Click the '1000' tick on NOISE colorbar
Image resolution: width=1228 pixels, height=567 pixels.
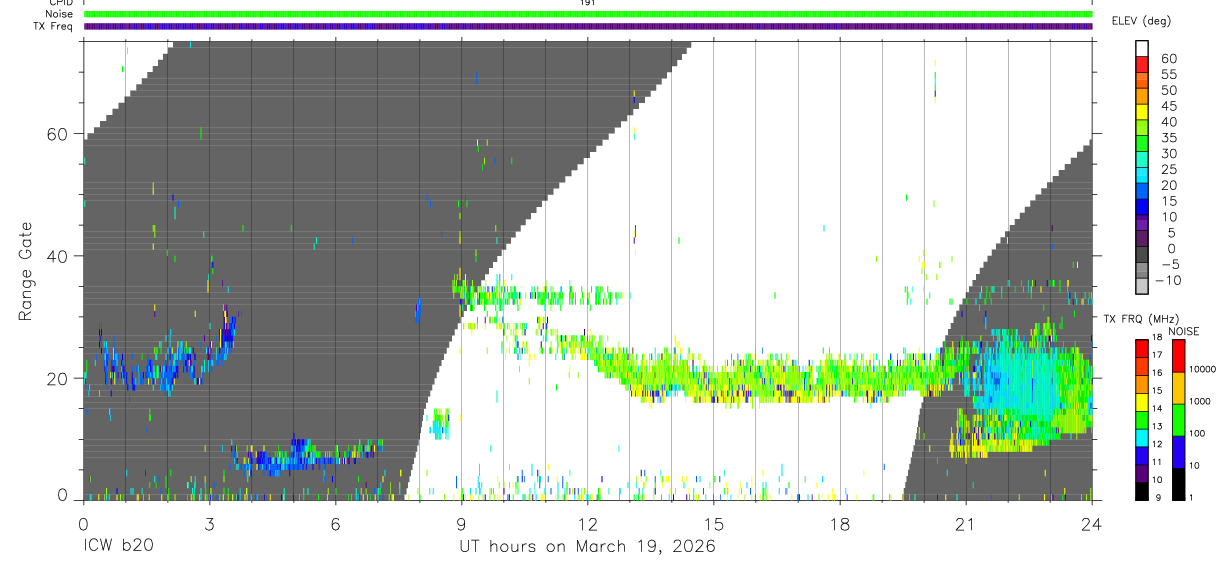tap(1202, 401)
